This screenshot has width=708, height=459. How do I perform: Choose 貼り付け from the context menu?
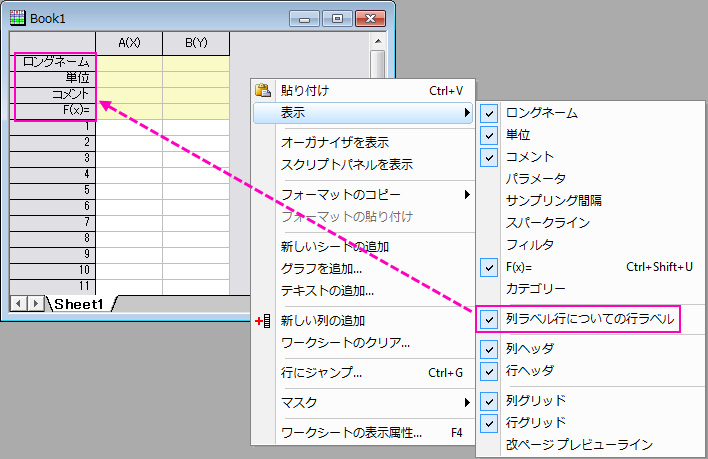[x=363, y=91]
